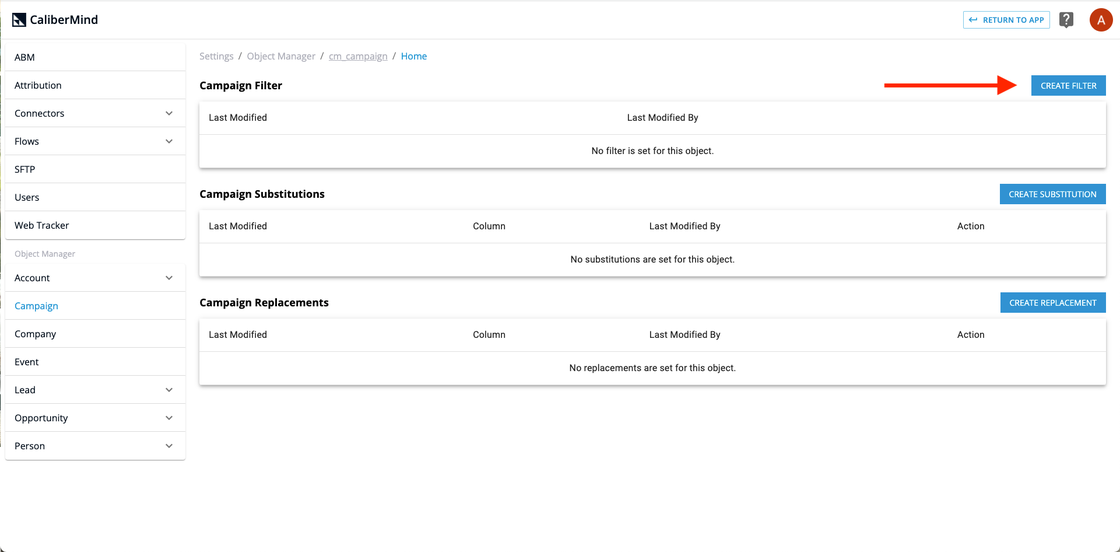Viewport: 1120px width, 552px height.
Task: Click the CaliberMind logo icon
Action: point(19,20)
